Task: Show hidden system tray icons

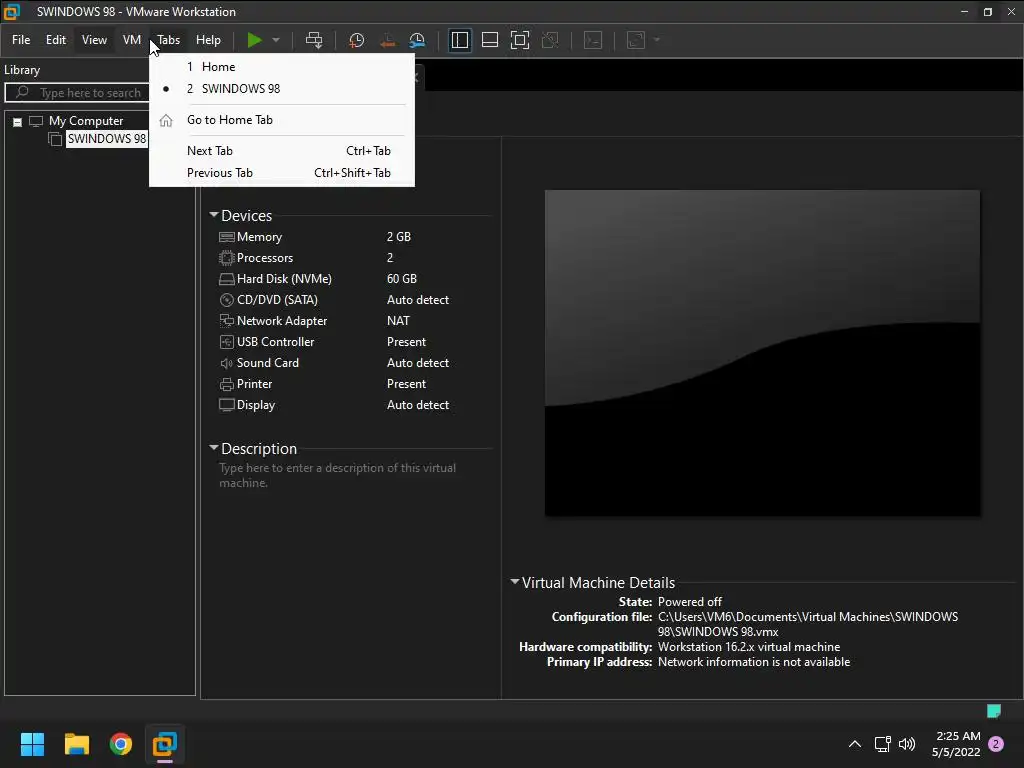Action: pos(854,744)
